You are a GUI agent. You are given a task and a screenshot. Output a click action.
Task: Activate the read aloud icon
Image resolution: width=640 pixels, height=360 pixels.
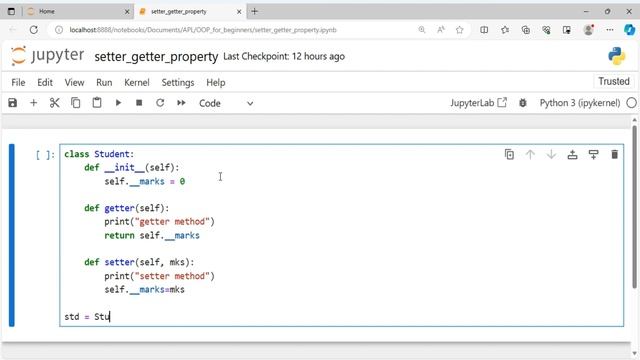pos(441,30)
